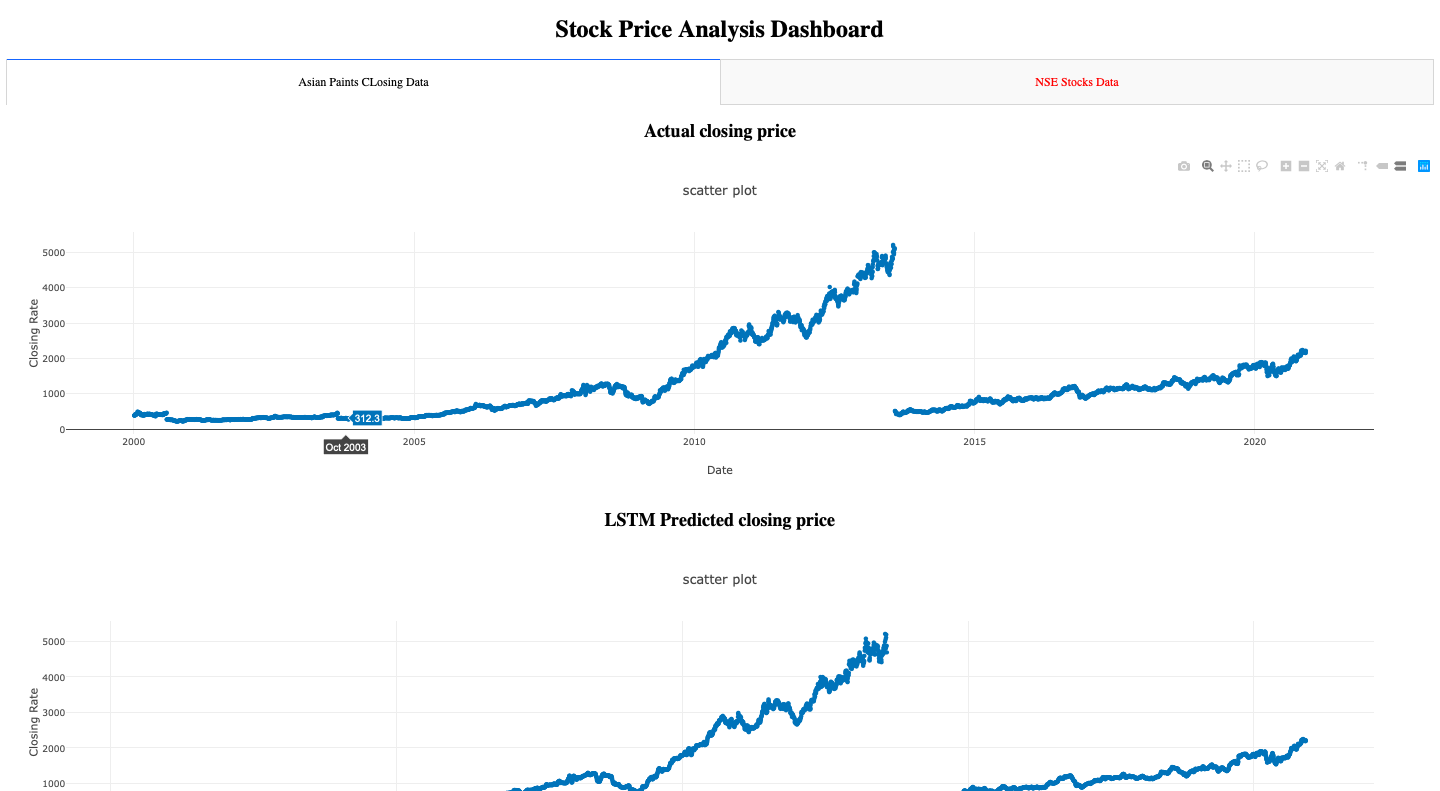
Task: Click the Zoom Out icon on the modebar
Action: coord(1303,166)
